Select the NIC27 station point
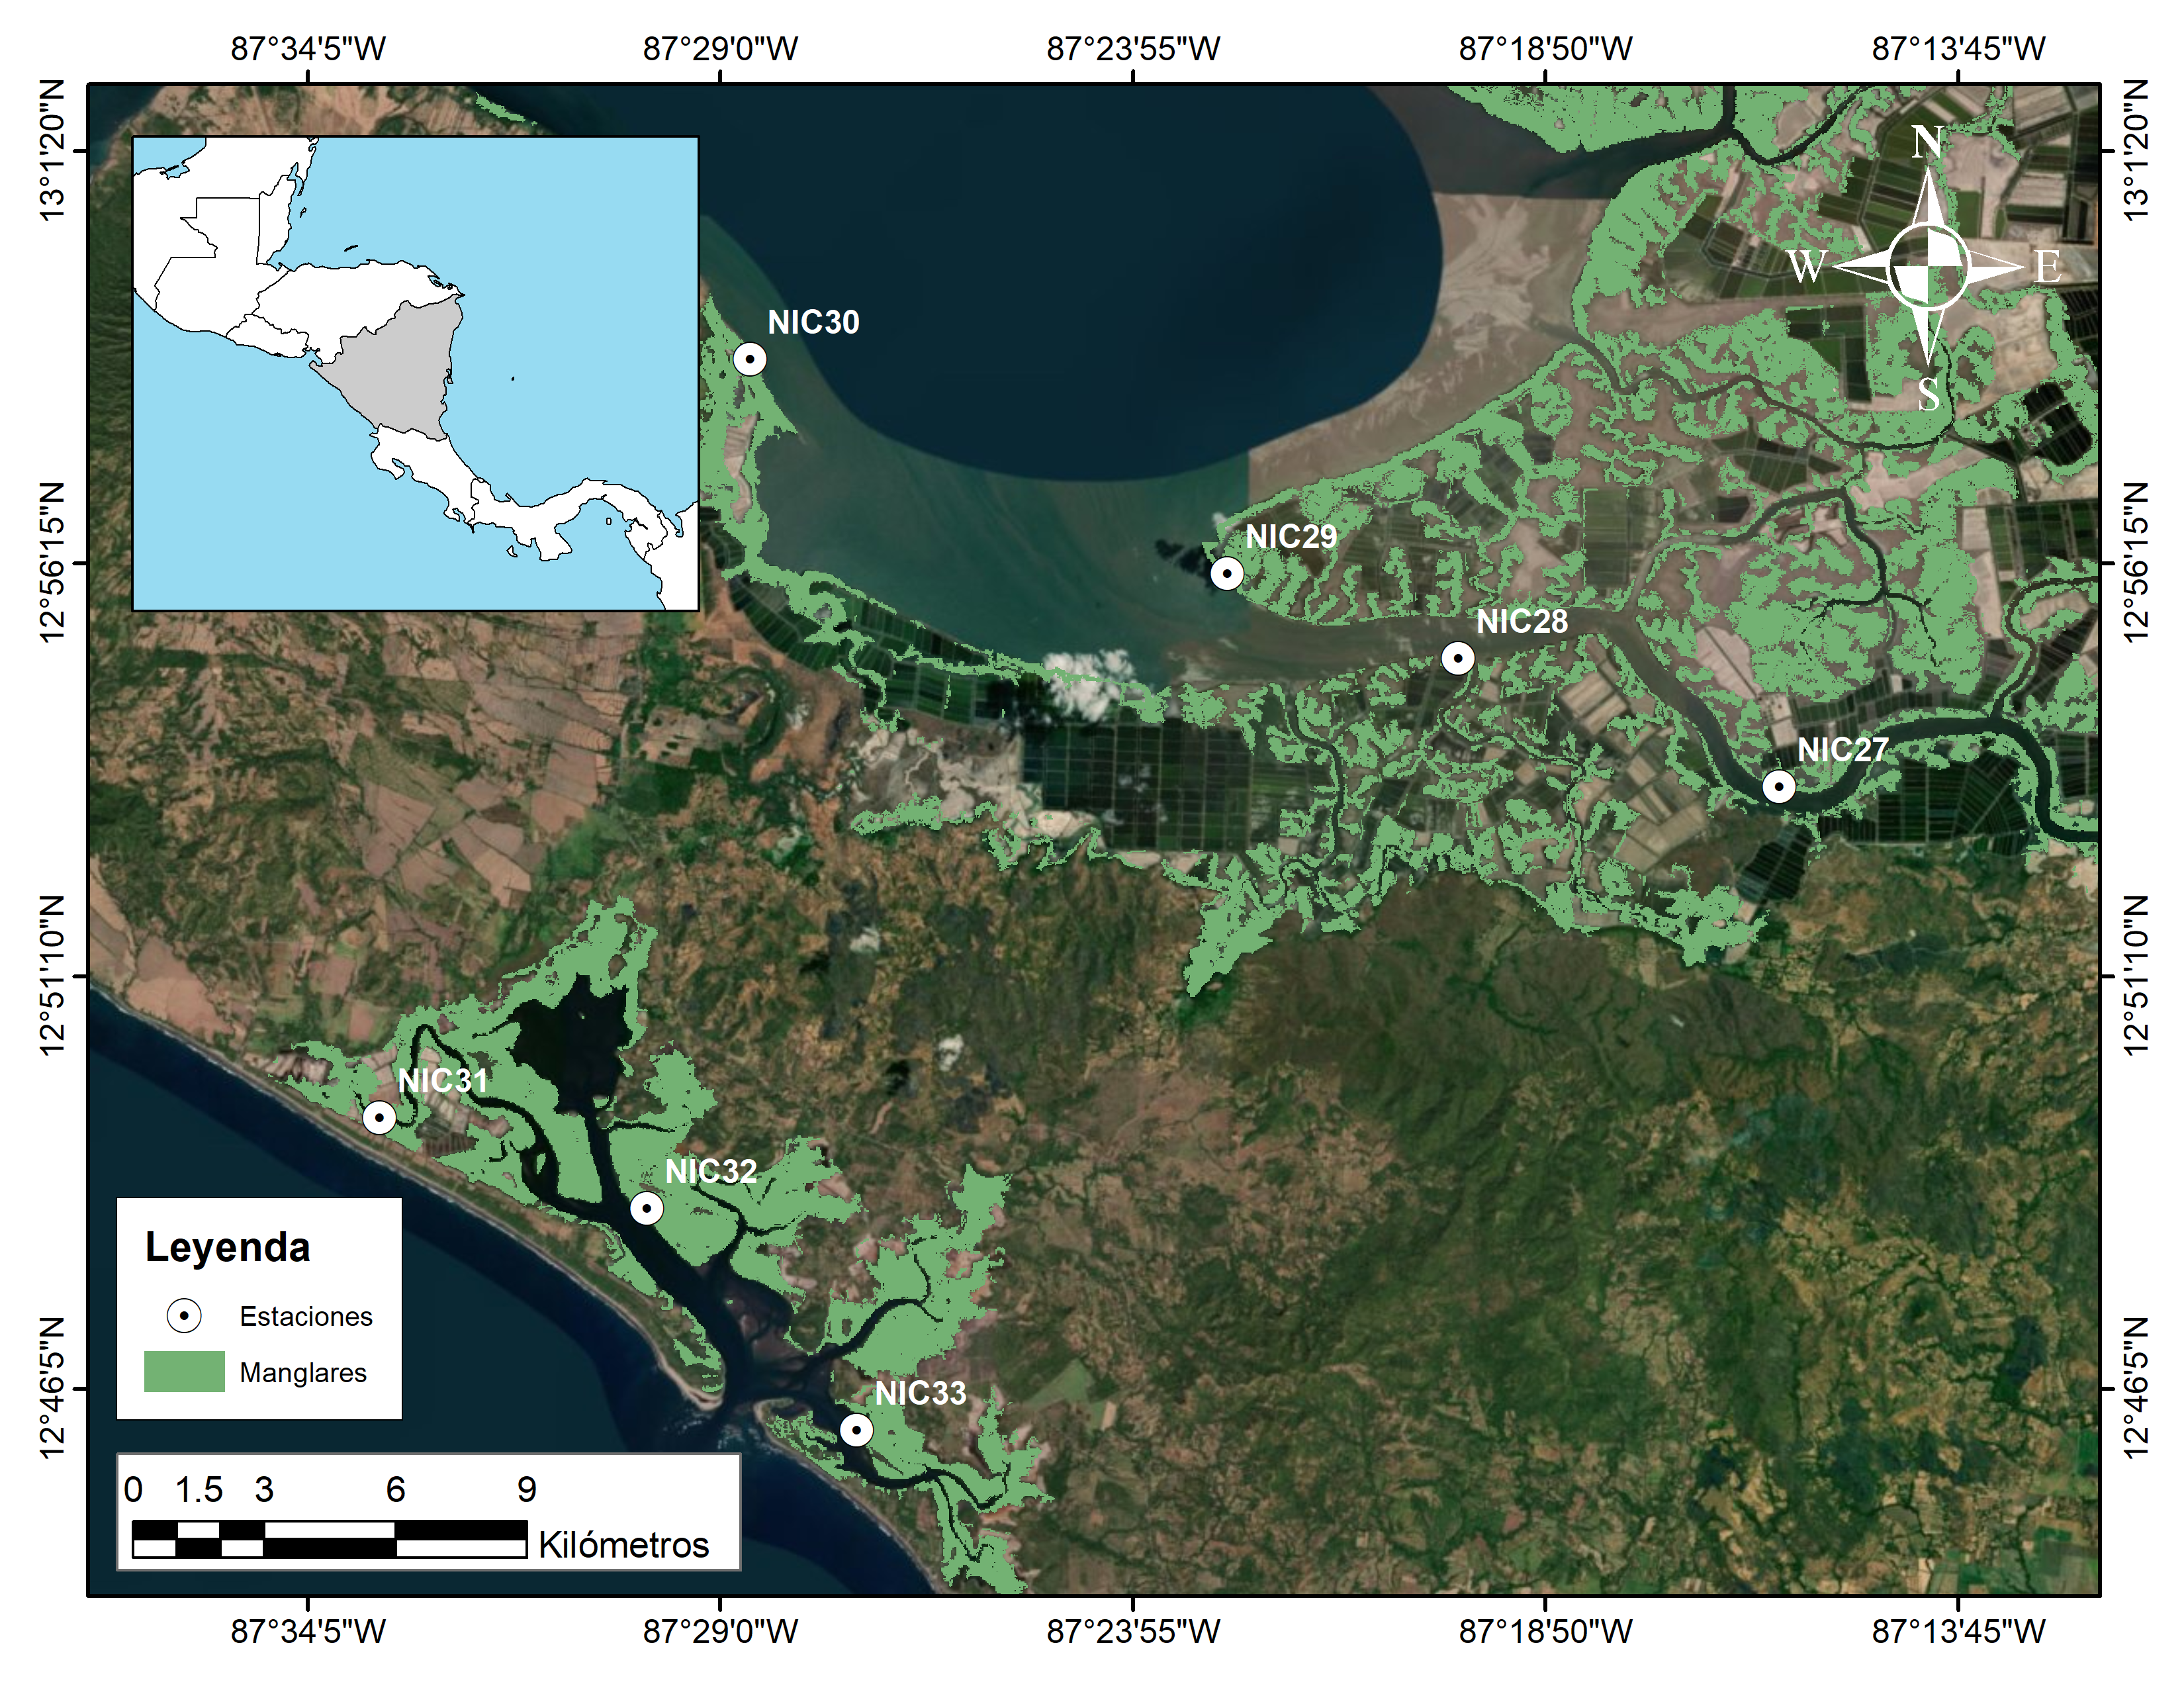 (1778, 787)
